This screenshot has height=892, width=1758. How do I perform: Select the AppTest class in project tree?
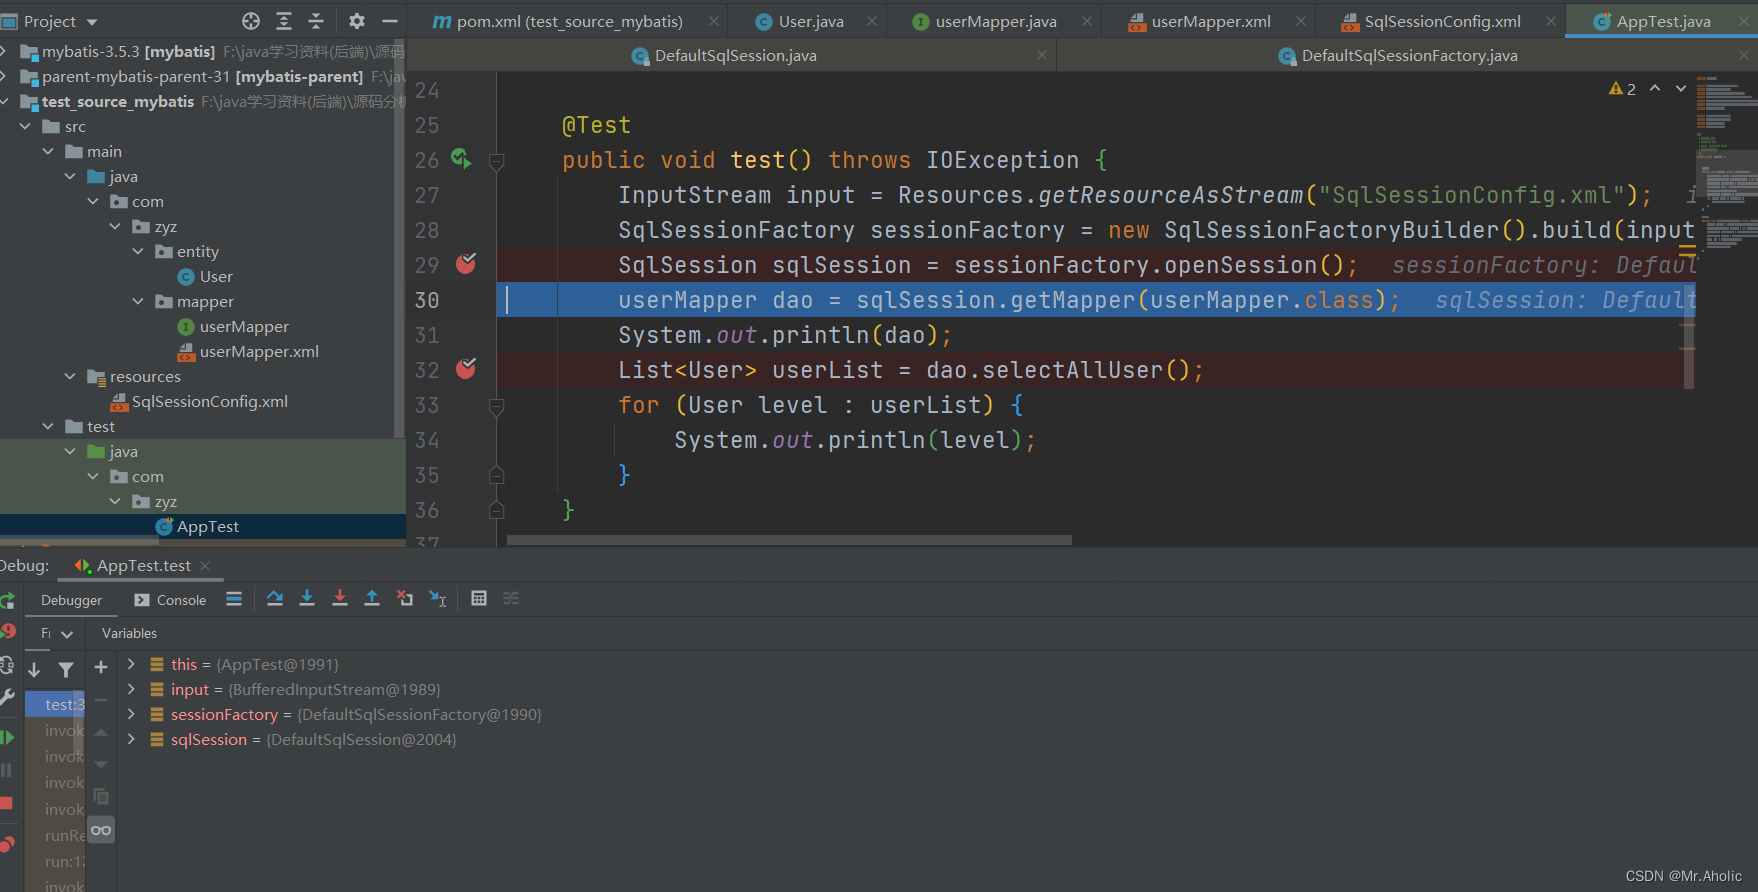[198, 527]
